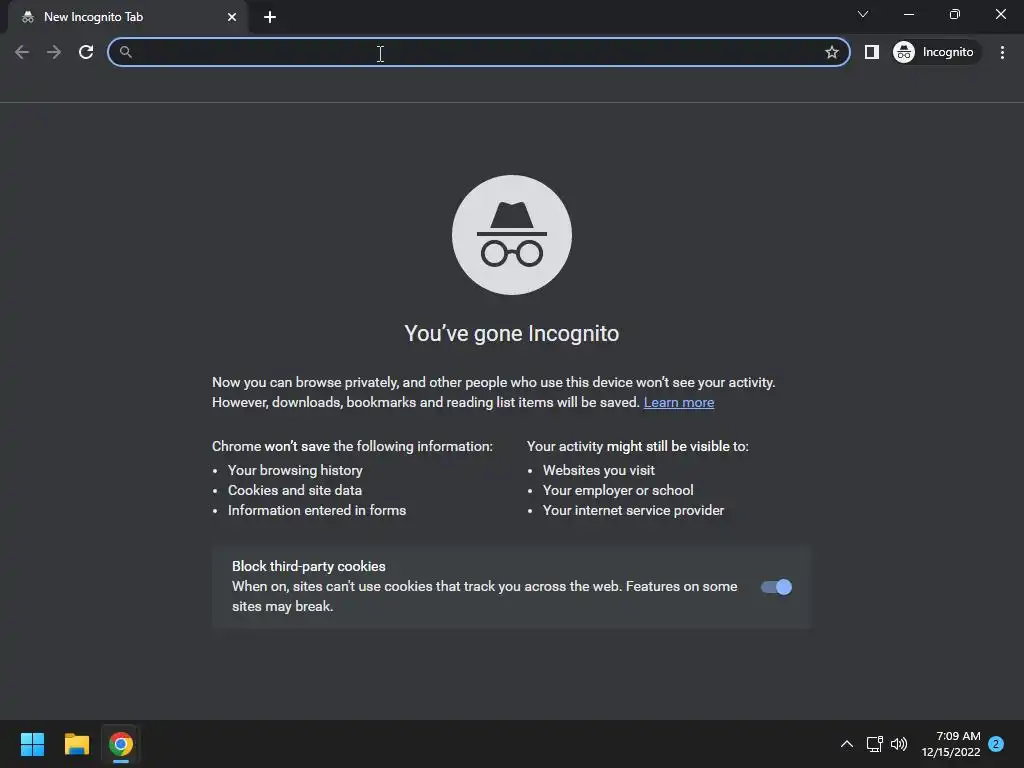Click the forward navigation arrow
The width and height of the screenshot is (1024, 768).
tap(54, 52)
